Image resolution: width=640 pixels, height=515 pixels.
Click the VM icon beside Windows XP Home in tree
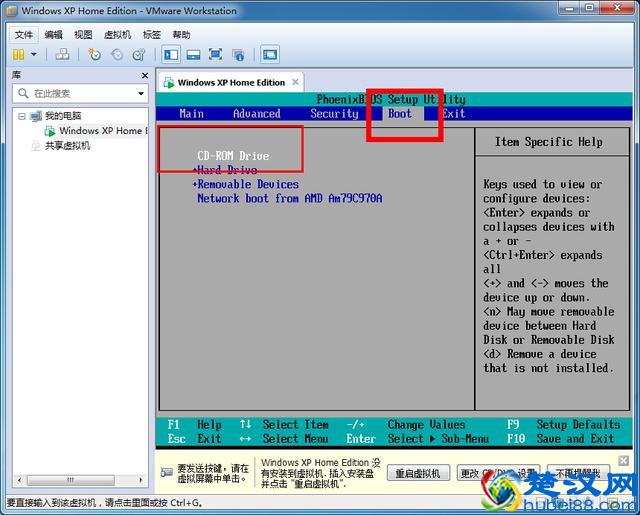[x=49, y=131]
